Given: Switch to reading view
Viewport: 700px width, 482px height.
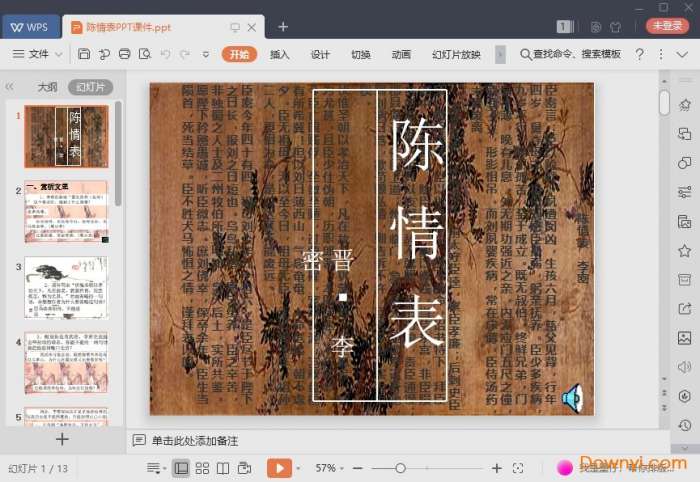Looking at the screenshot, I should pyautogui.click(x=223, y=468).
